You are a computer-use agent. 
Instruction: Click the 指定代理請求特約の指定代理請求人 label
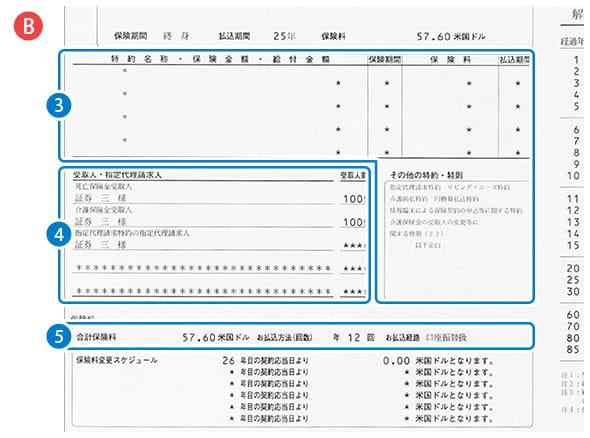pyautogui.click(x=132, y=233)
